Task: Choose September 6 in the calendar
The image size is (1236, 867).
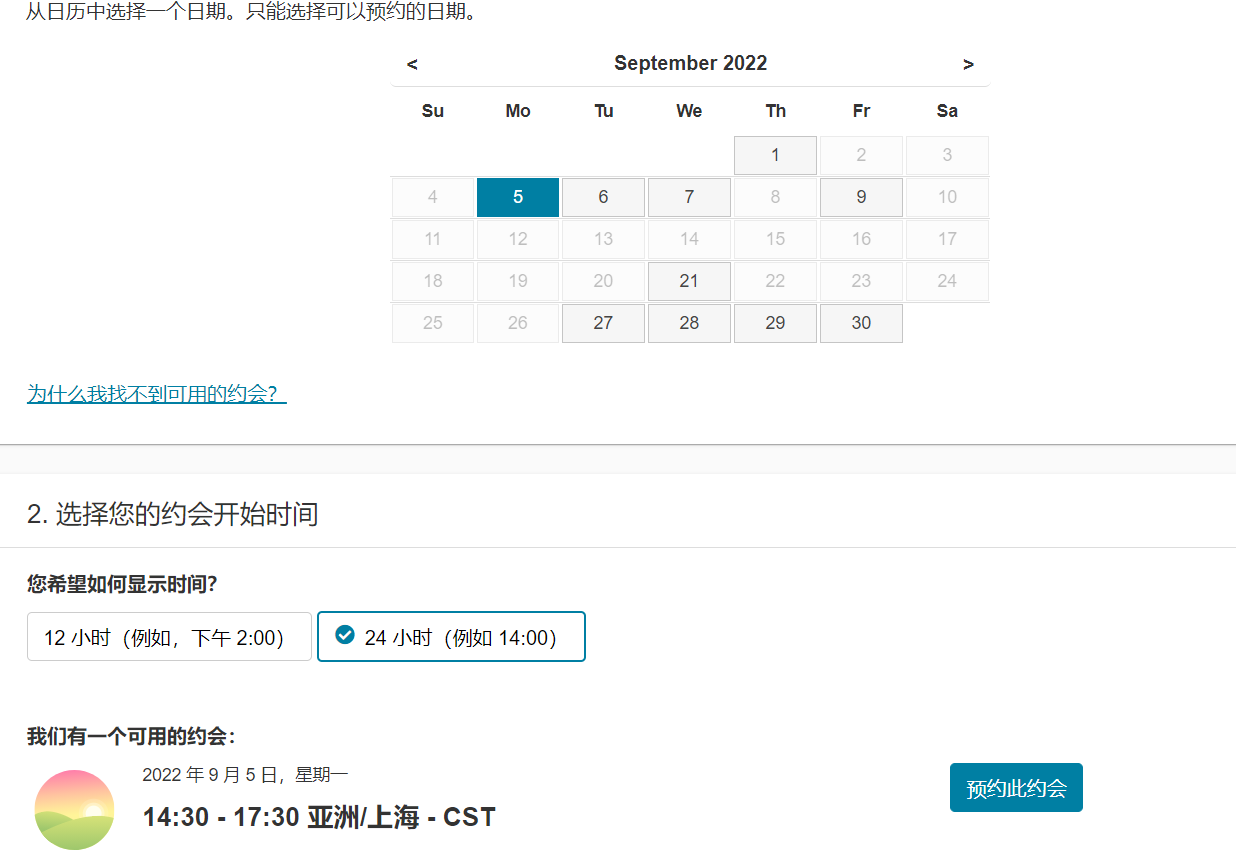Action: pos(603,197)
